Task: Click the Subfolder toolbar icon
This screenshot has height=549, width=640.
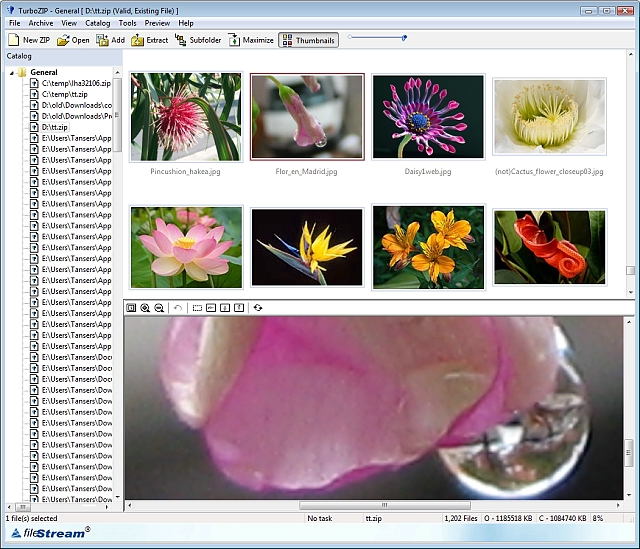Action: tap(181, 40)
